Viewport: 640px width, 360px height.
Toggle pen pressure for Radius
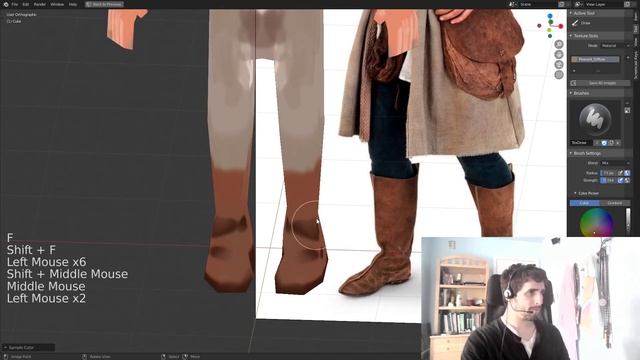point(620,173)
